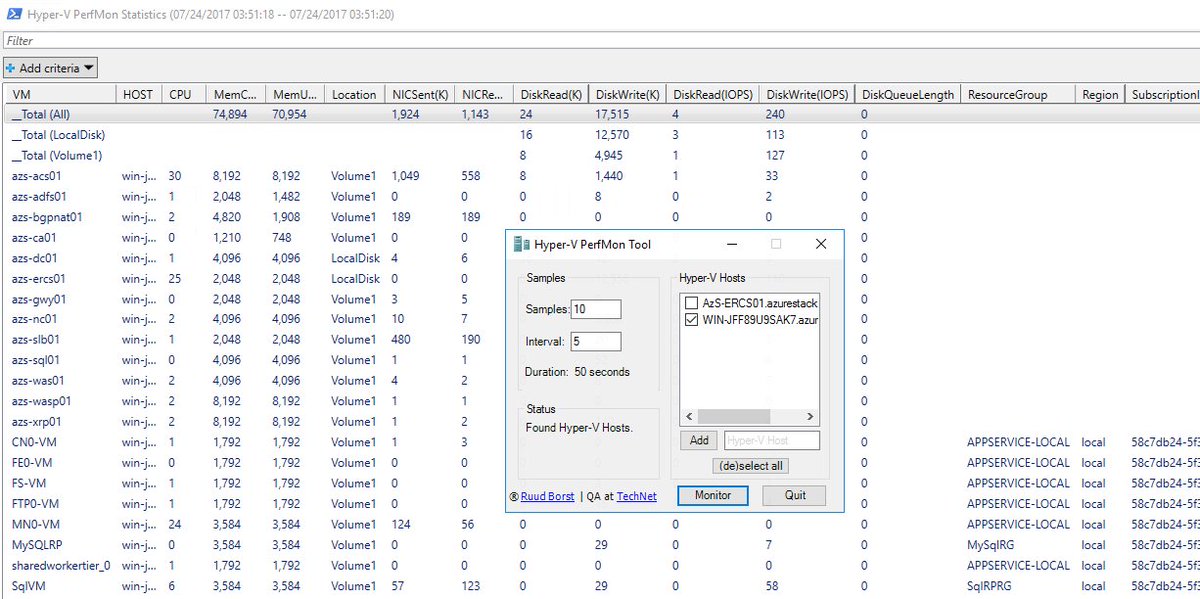1200x599 pixels.
Task: Sort by the DiskQueueLength column header
Action: coord(908,94)
